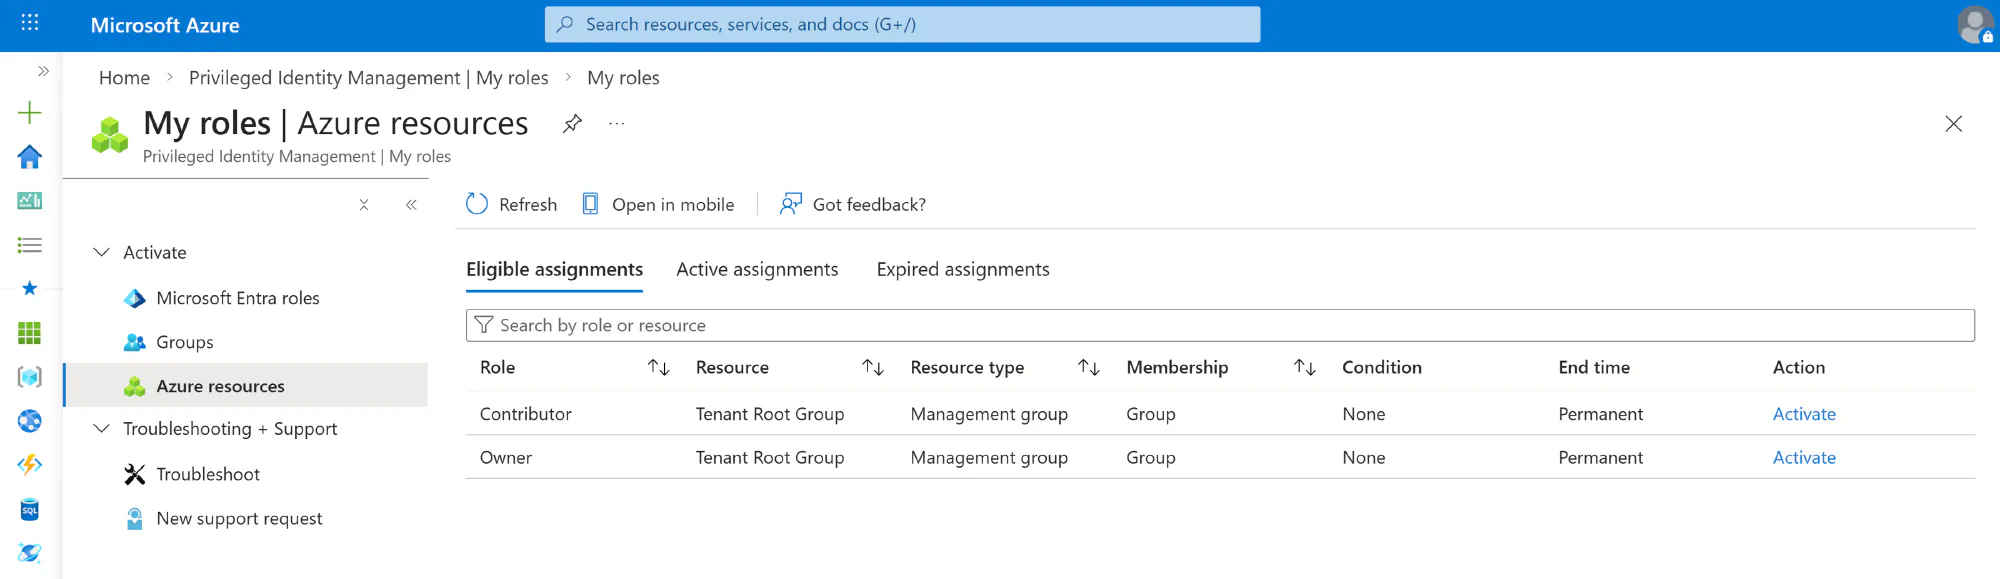This screenshot has width=2000, height=579.
Task: Click the End time column header
Action: (1594, 367)
